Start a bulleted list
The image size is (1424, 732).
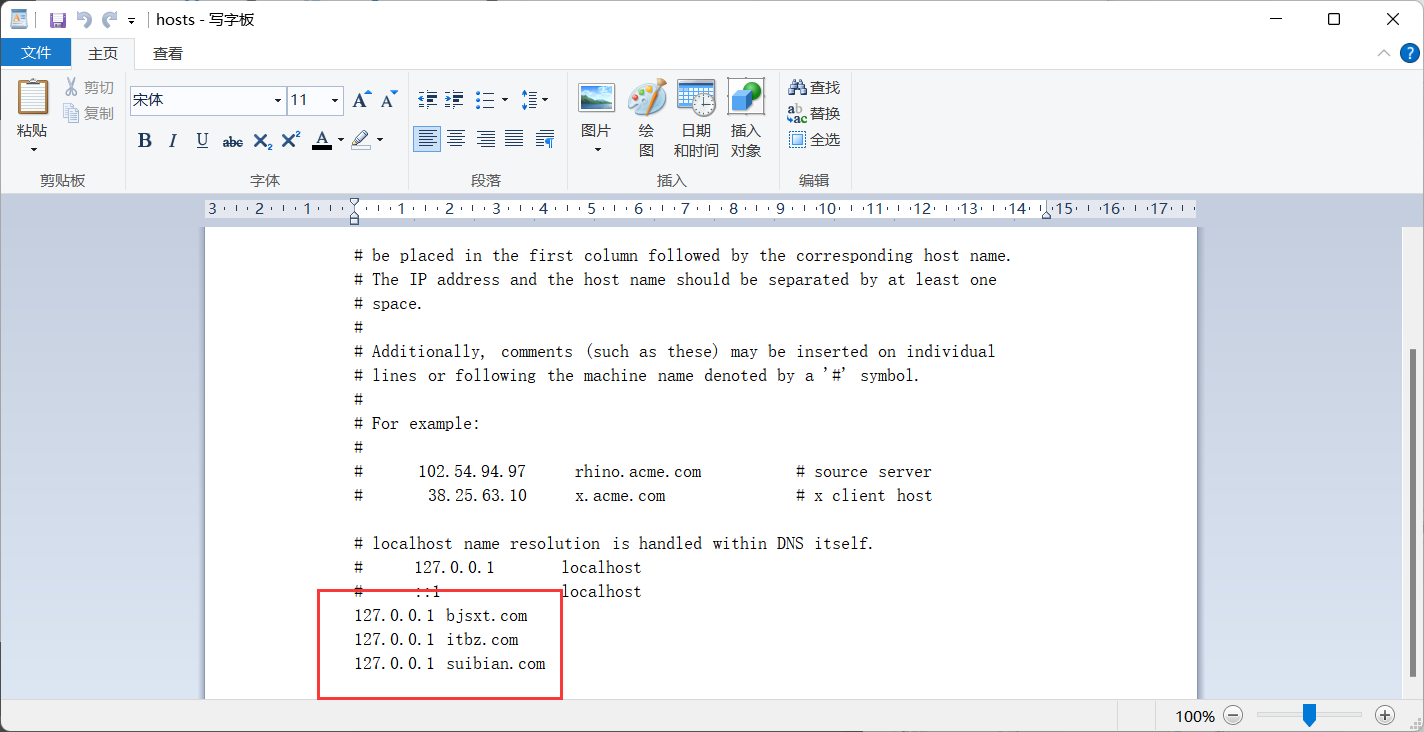485,100
